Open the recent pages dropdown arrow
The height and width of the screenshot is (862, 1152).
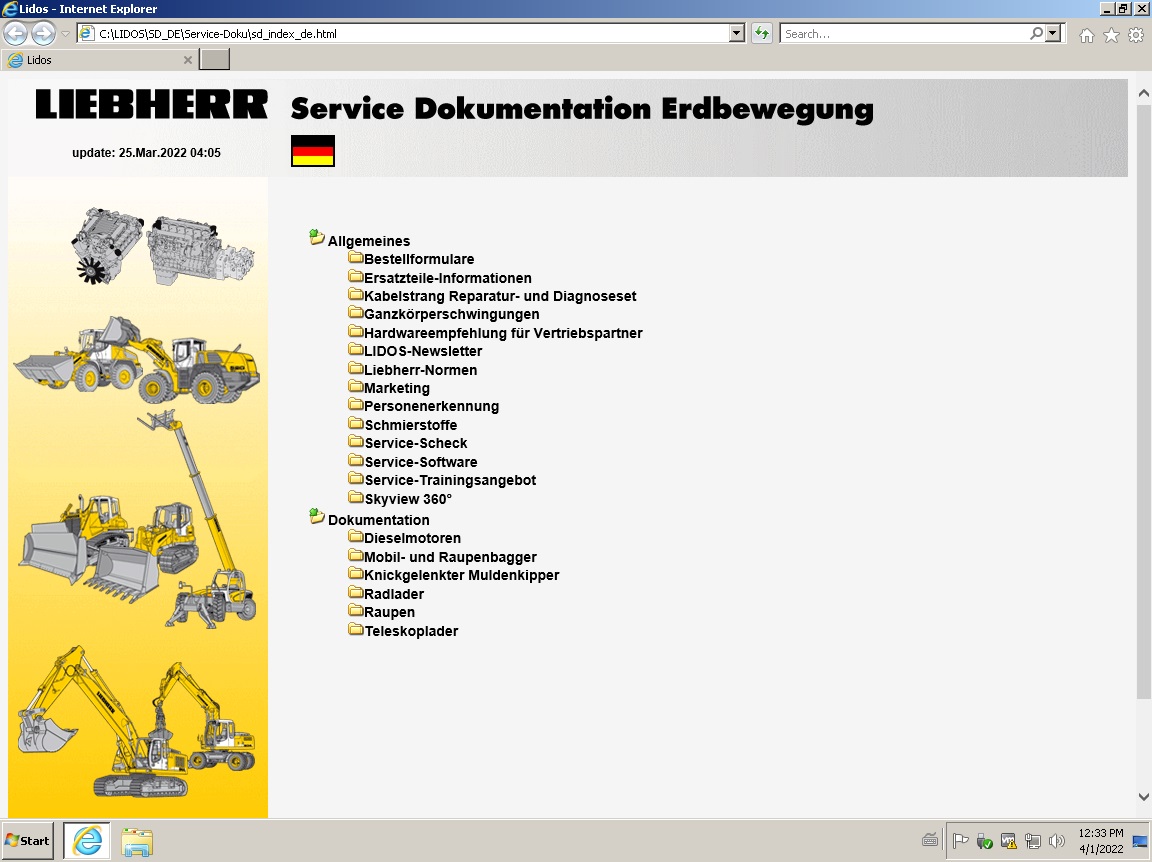65,34
